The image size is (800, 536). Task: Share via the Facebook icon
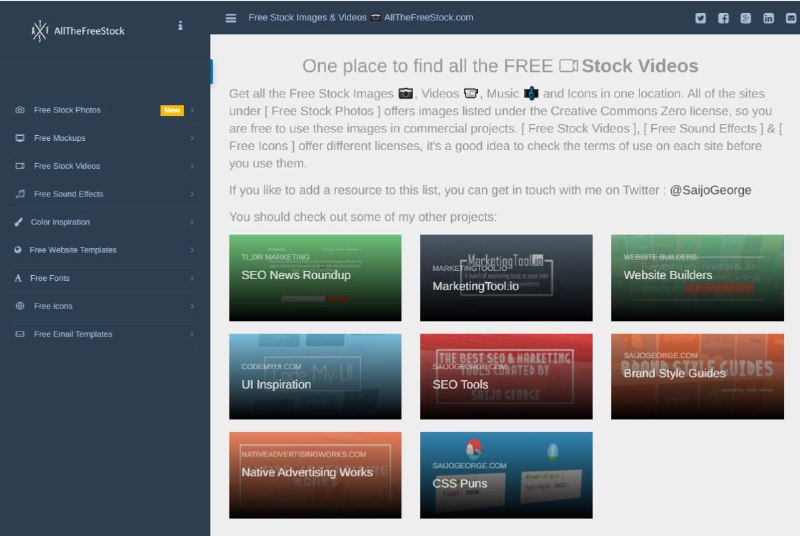723,18
